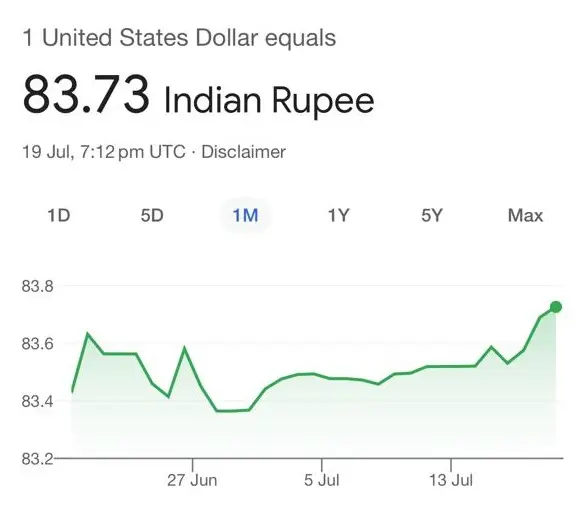Show the 1Y exchange rate history

tap(338, 215)
